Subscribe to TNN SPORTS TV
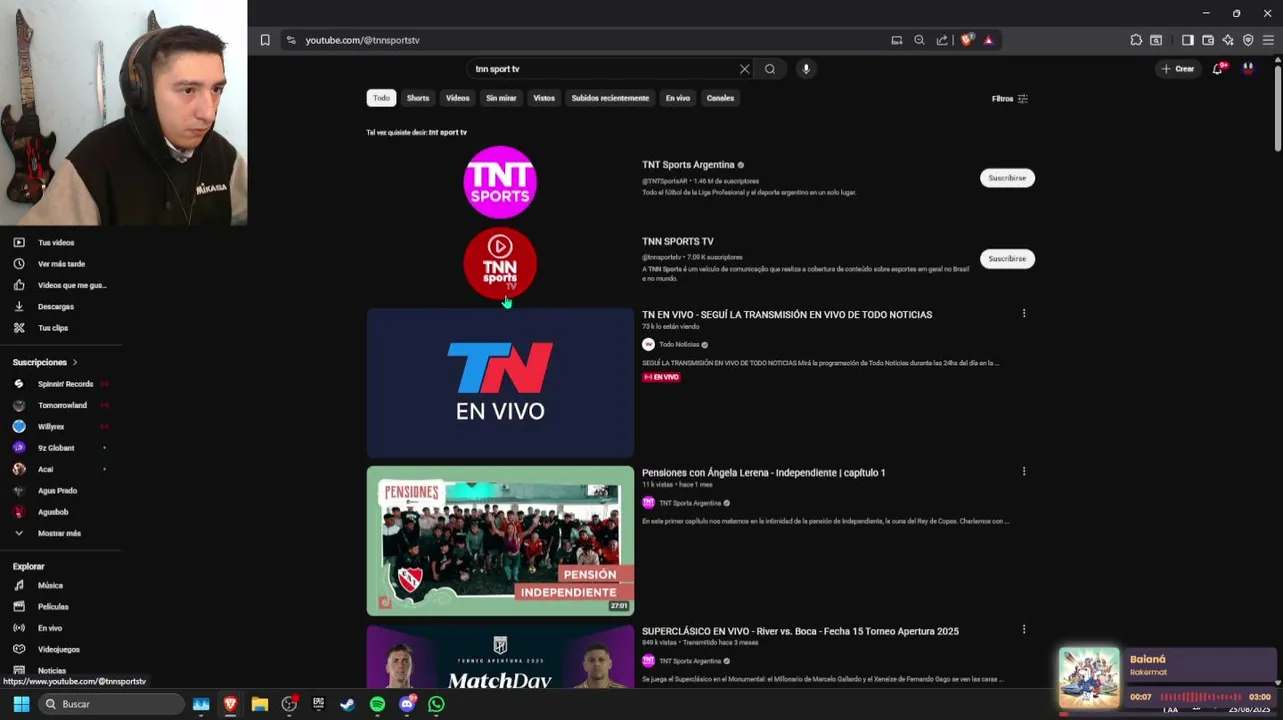The image size is (1283, 720). coord(1007,259)
